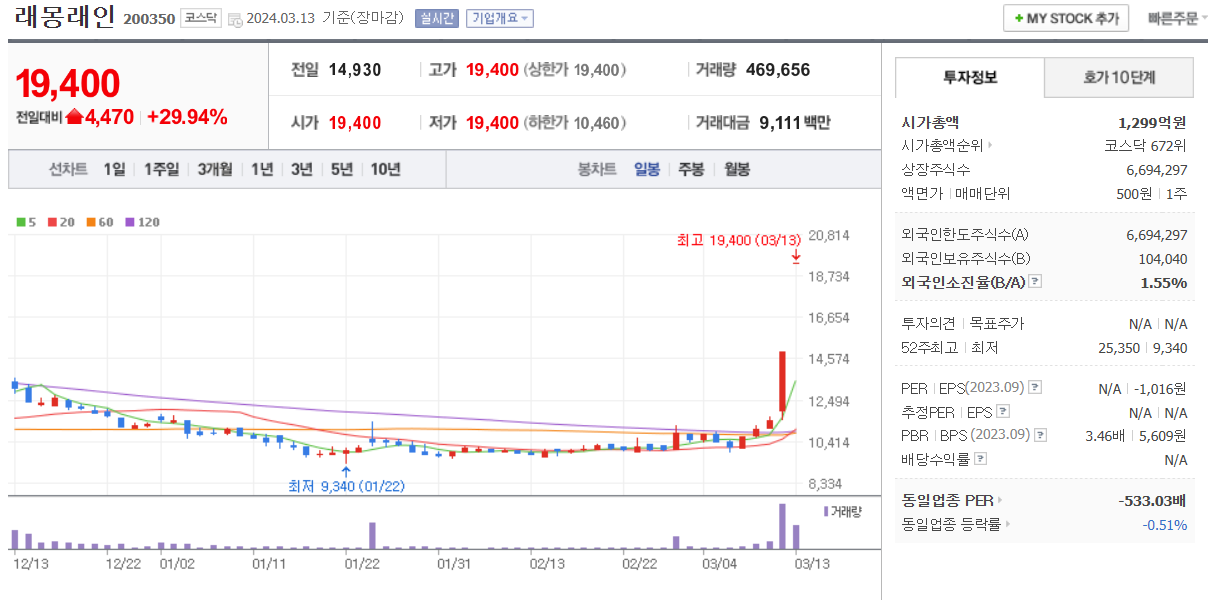Click the orange 60-day moving average legend

pos(99,222)
